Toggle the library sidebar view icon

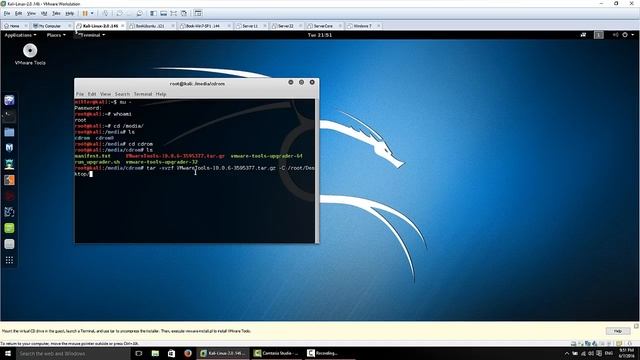point(153,13)
